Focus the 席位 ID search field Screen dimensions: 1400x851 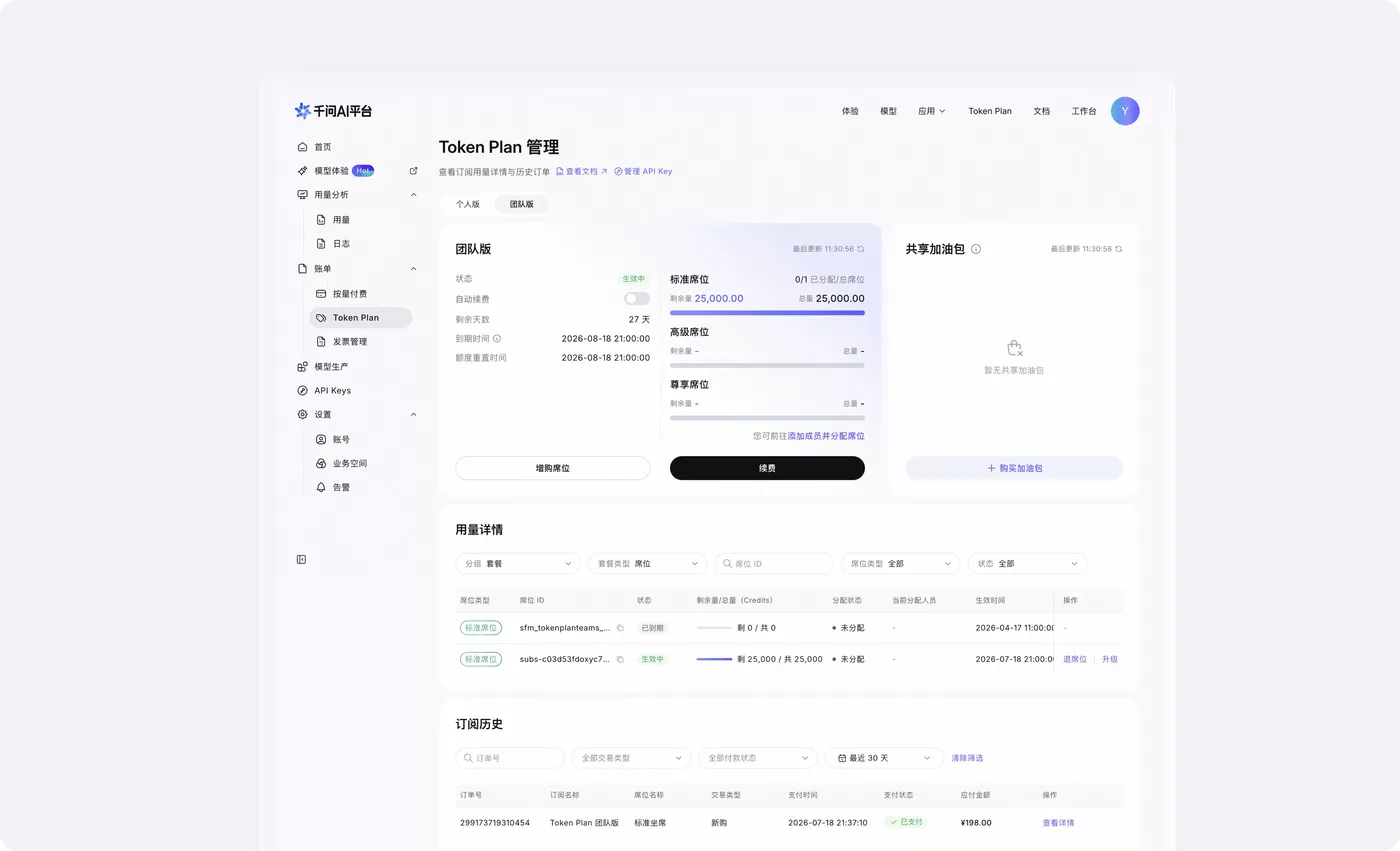tap(774, 564)
